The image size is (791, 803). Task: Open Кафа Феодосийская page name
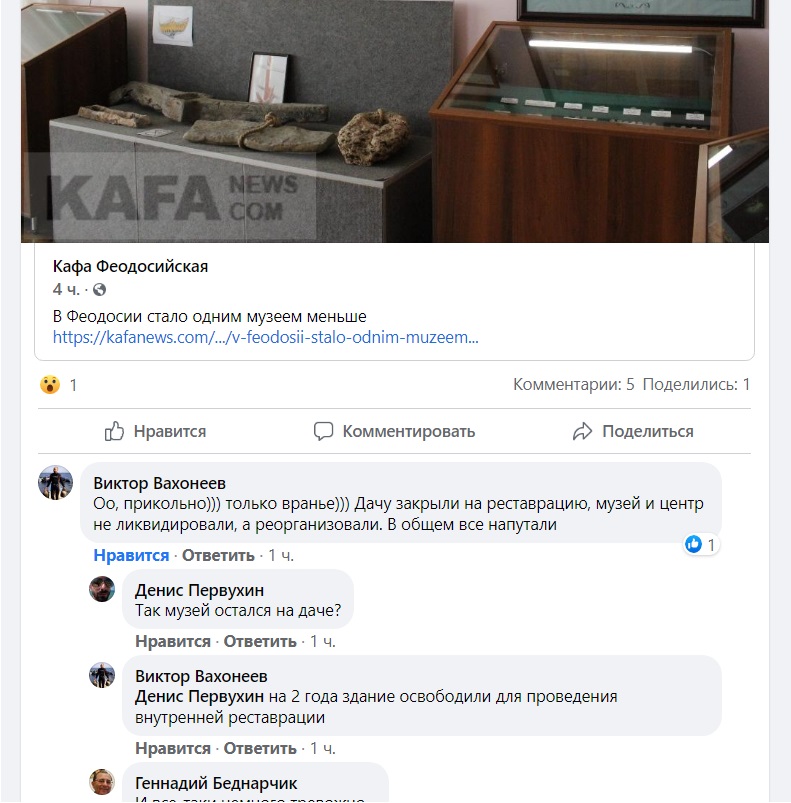[130, 266]
